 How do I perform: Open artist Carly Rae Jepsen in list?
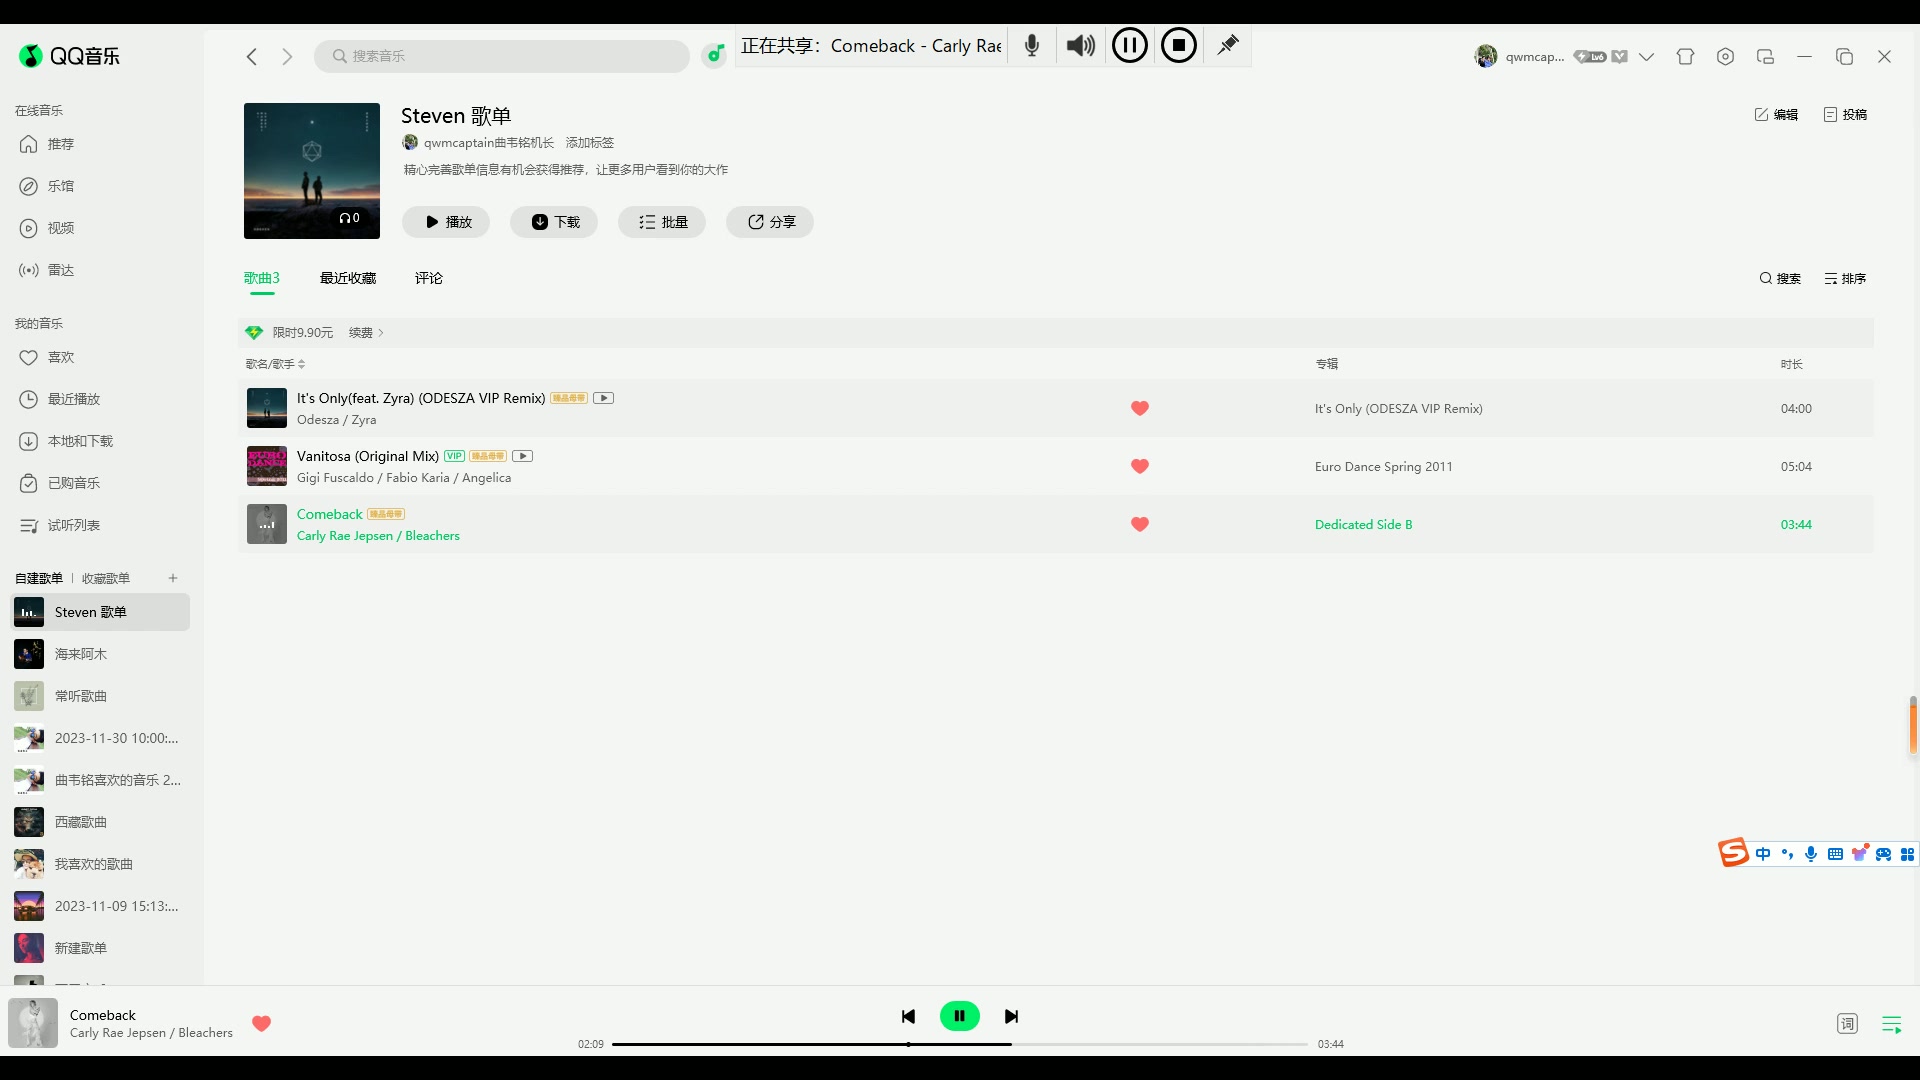point(345,536)
